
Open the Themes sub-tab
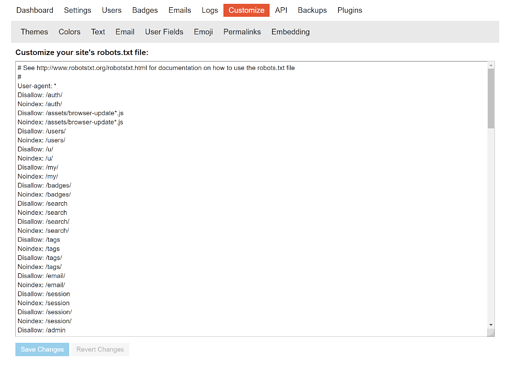click(x=34, y=32)
